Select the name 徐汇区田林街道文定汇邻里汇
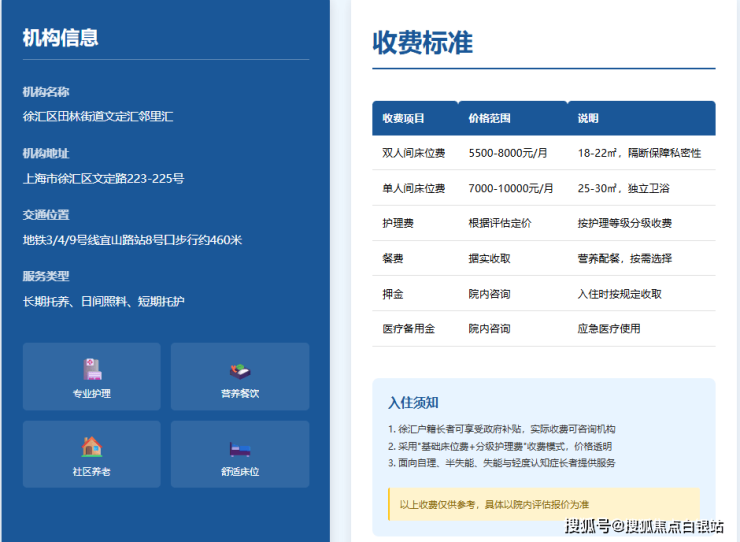Image resolution: width=740 pixels, height=542 pixels. click(98, 116)
